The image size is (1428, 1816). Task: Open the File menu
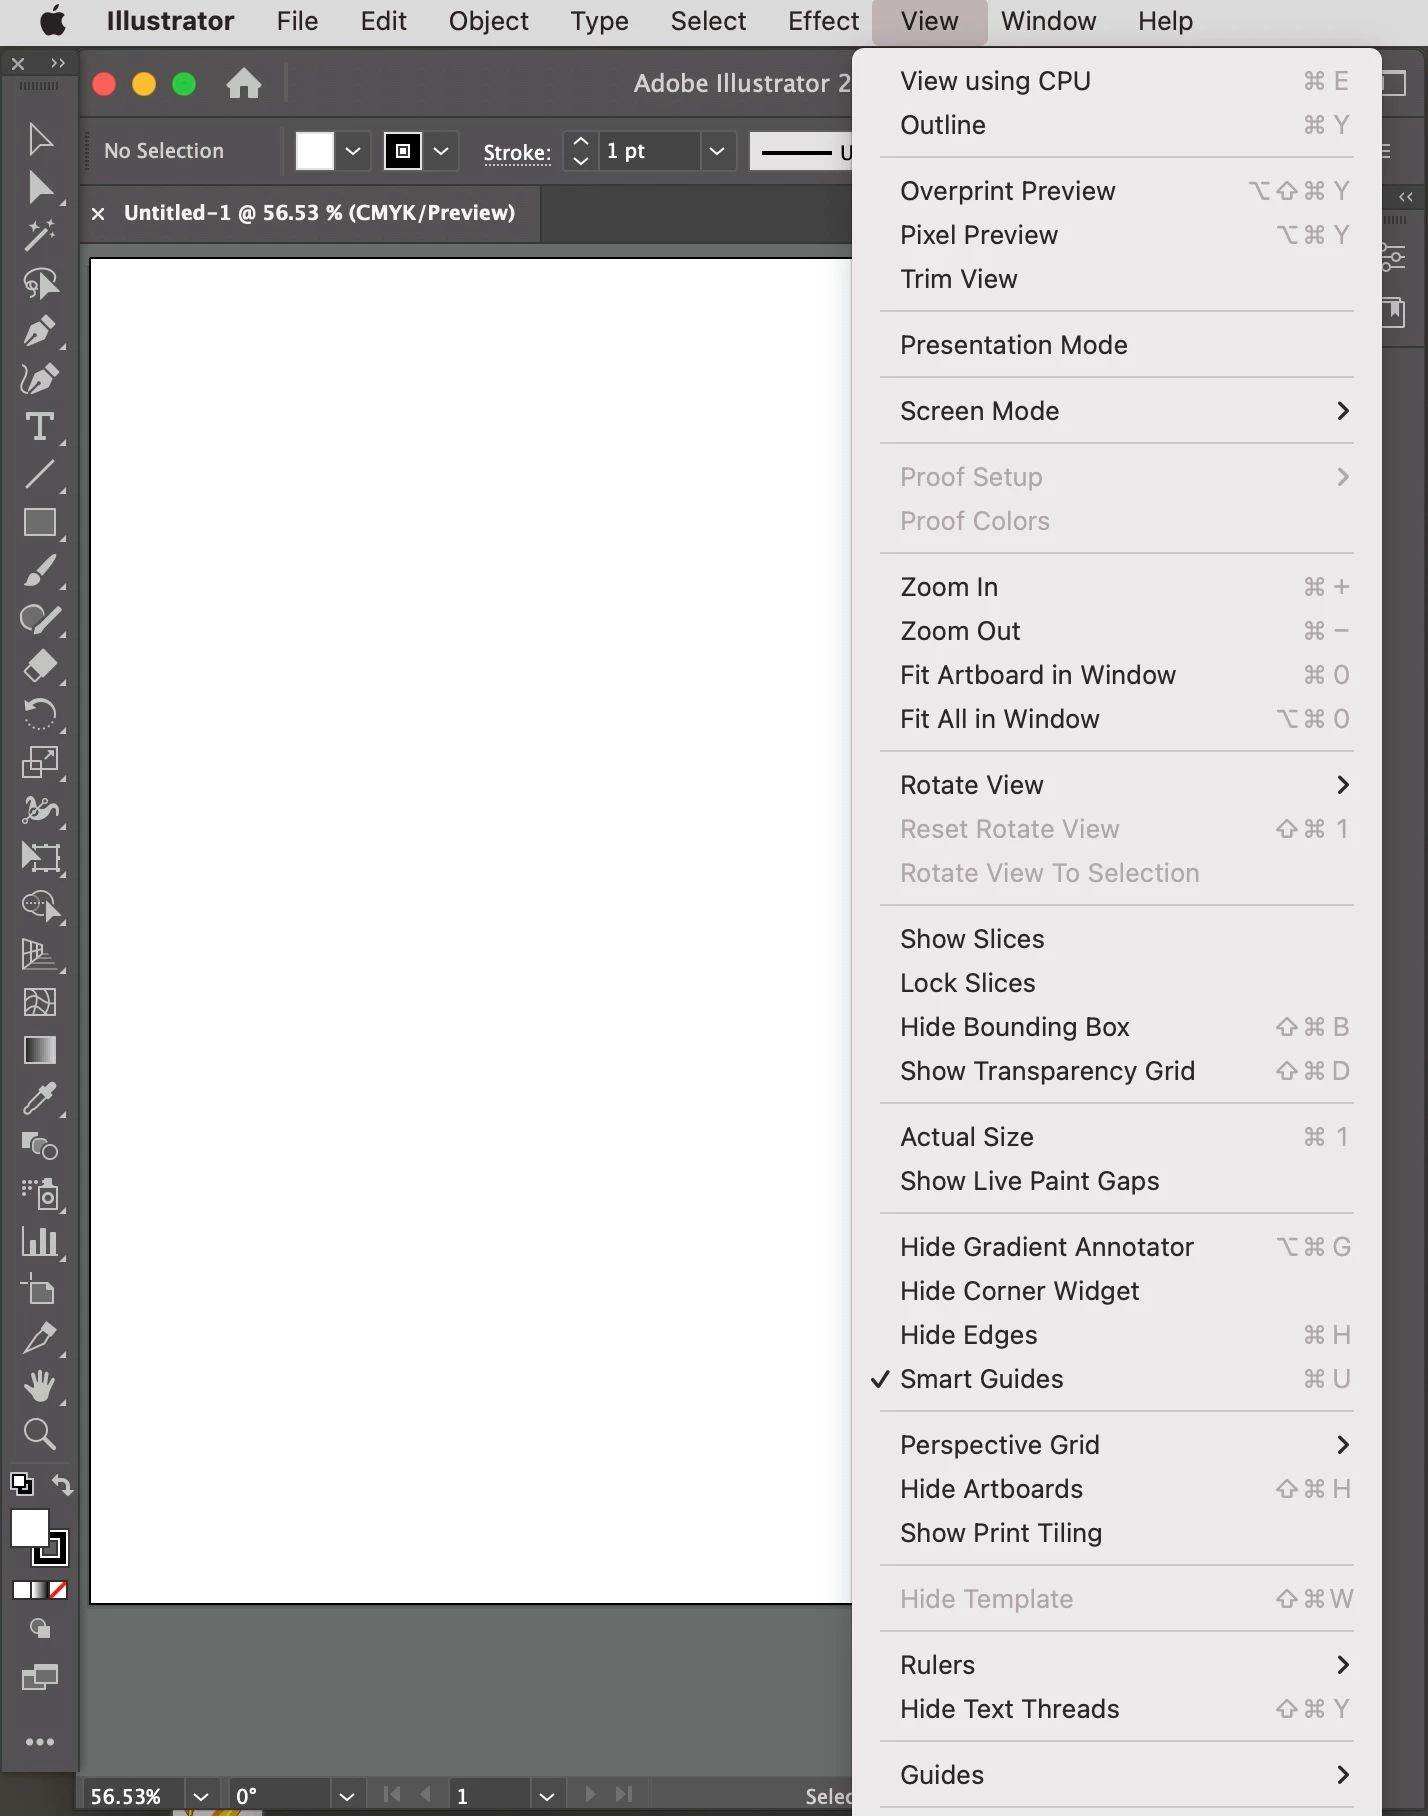298,21
